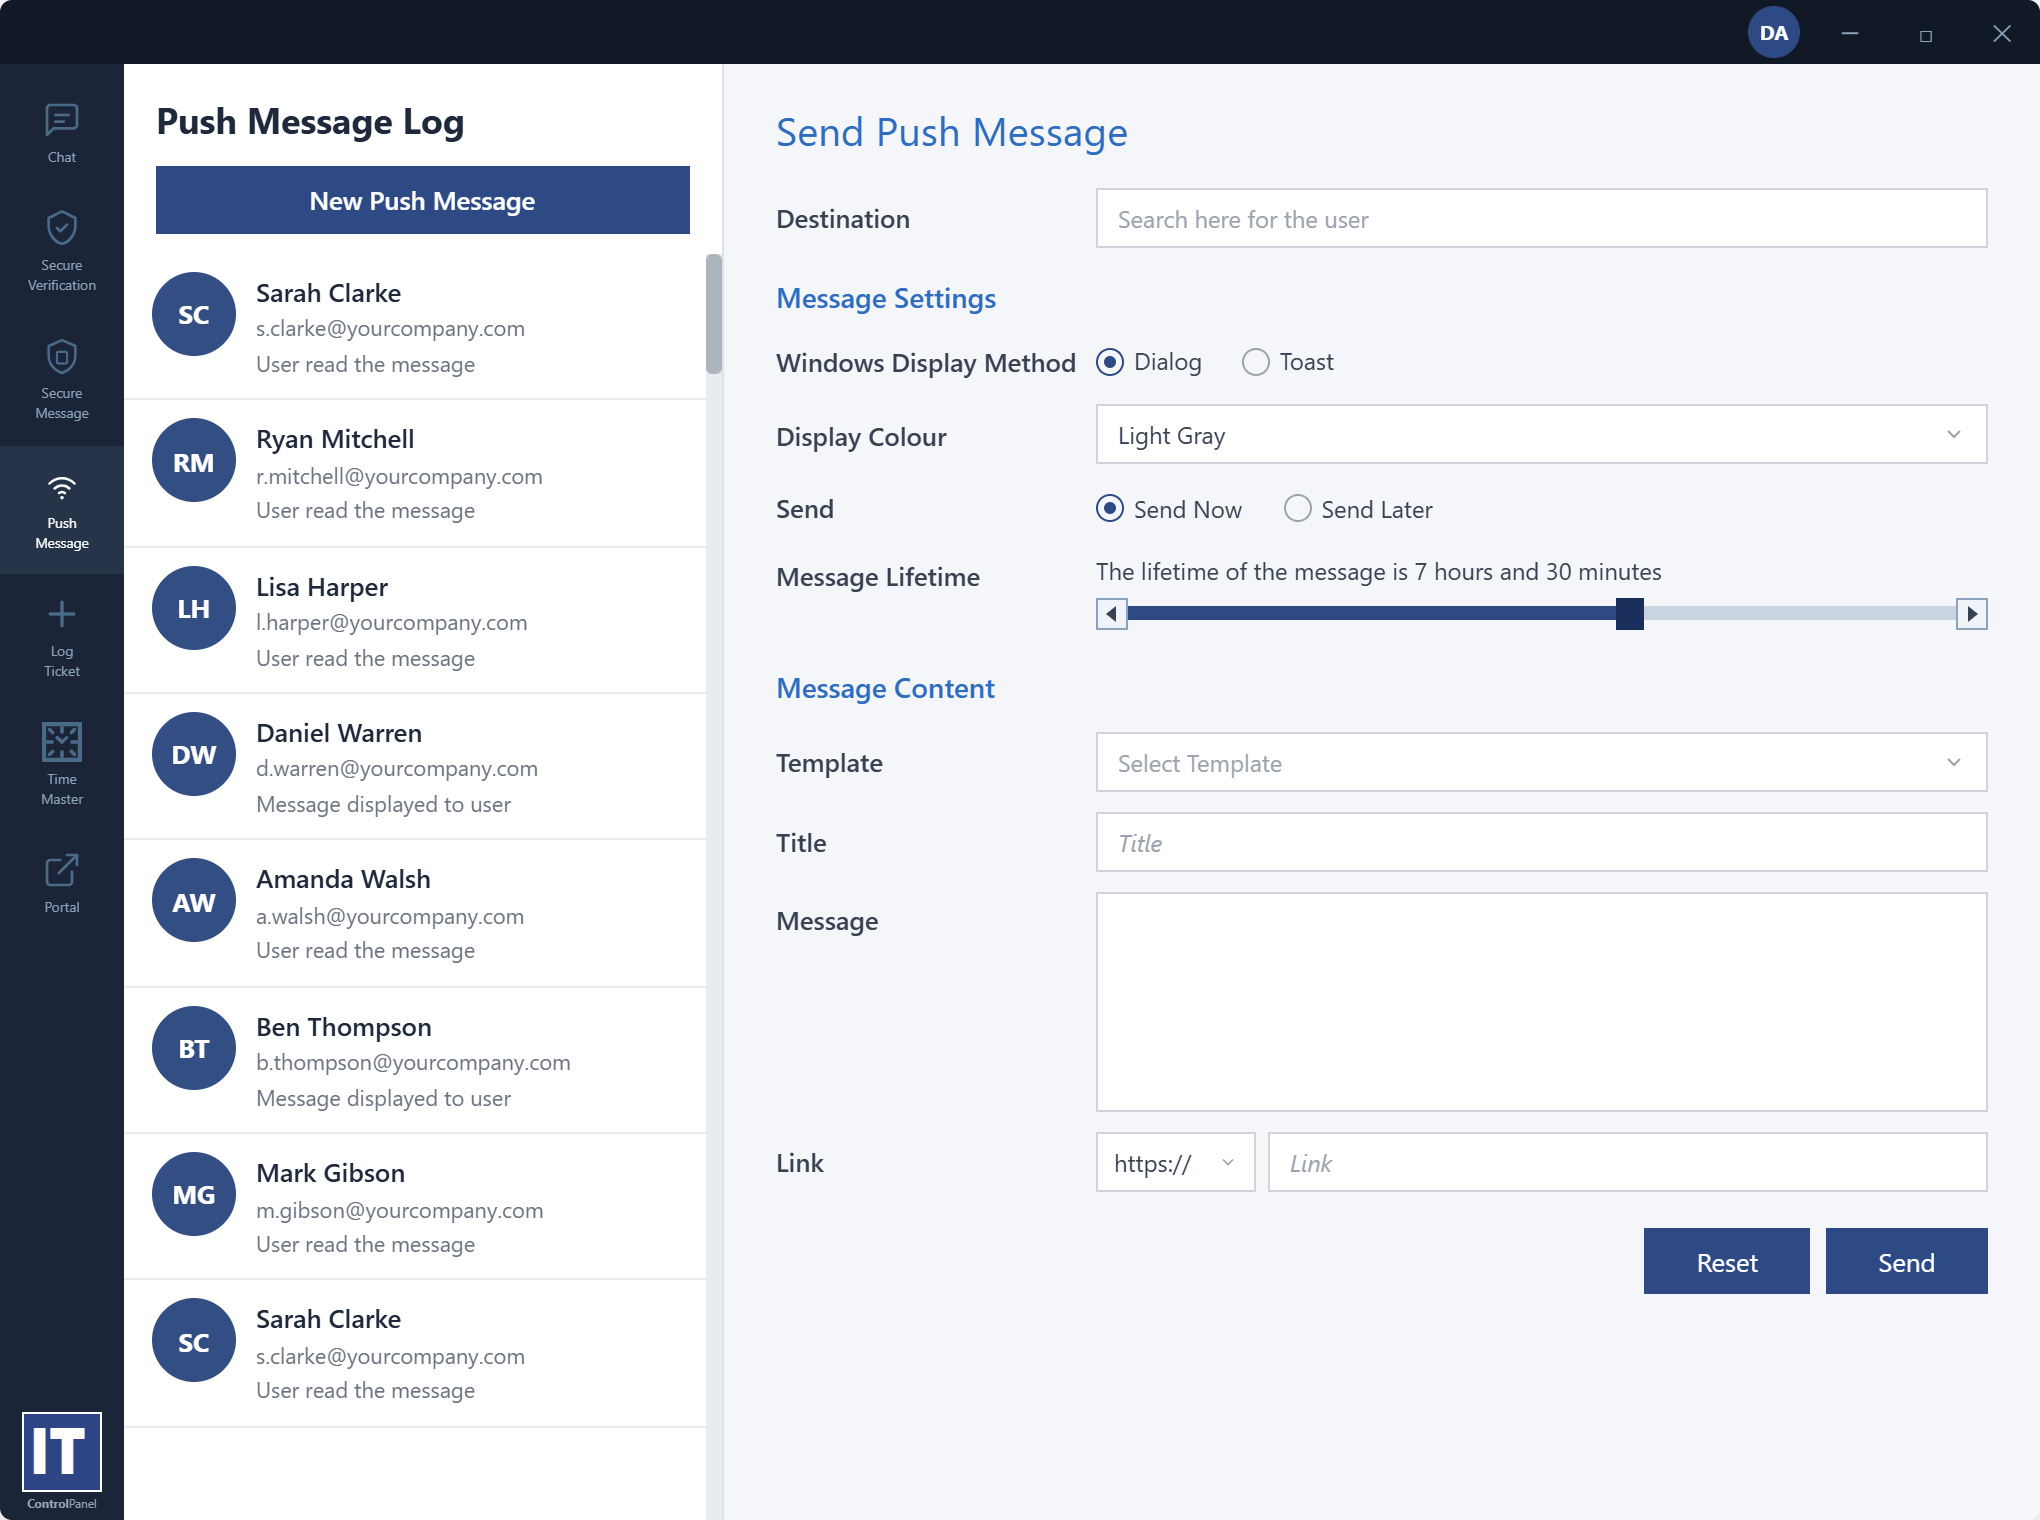The width and height of the screenshot is (2040, 1520).
Task: Open Secure Message in sidebar
Action: (x=61, y=379)
